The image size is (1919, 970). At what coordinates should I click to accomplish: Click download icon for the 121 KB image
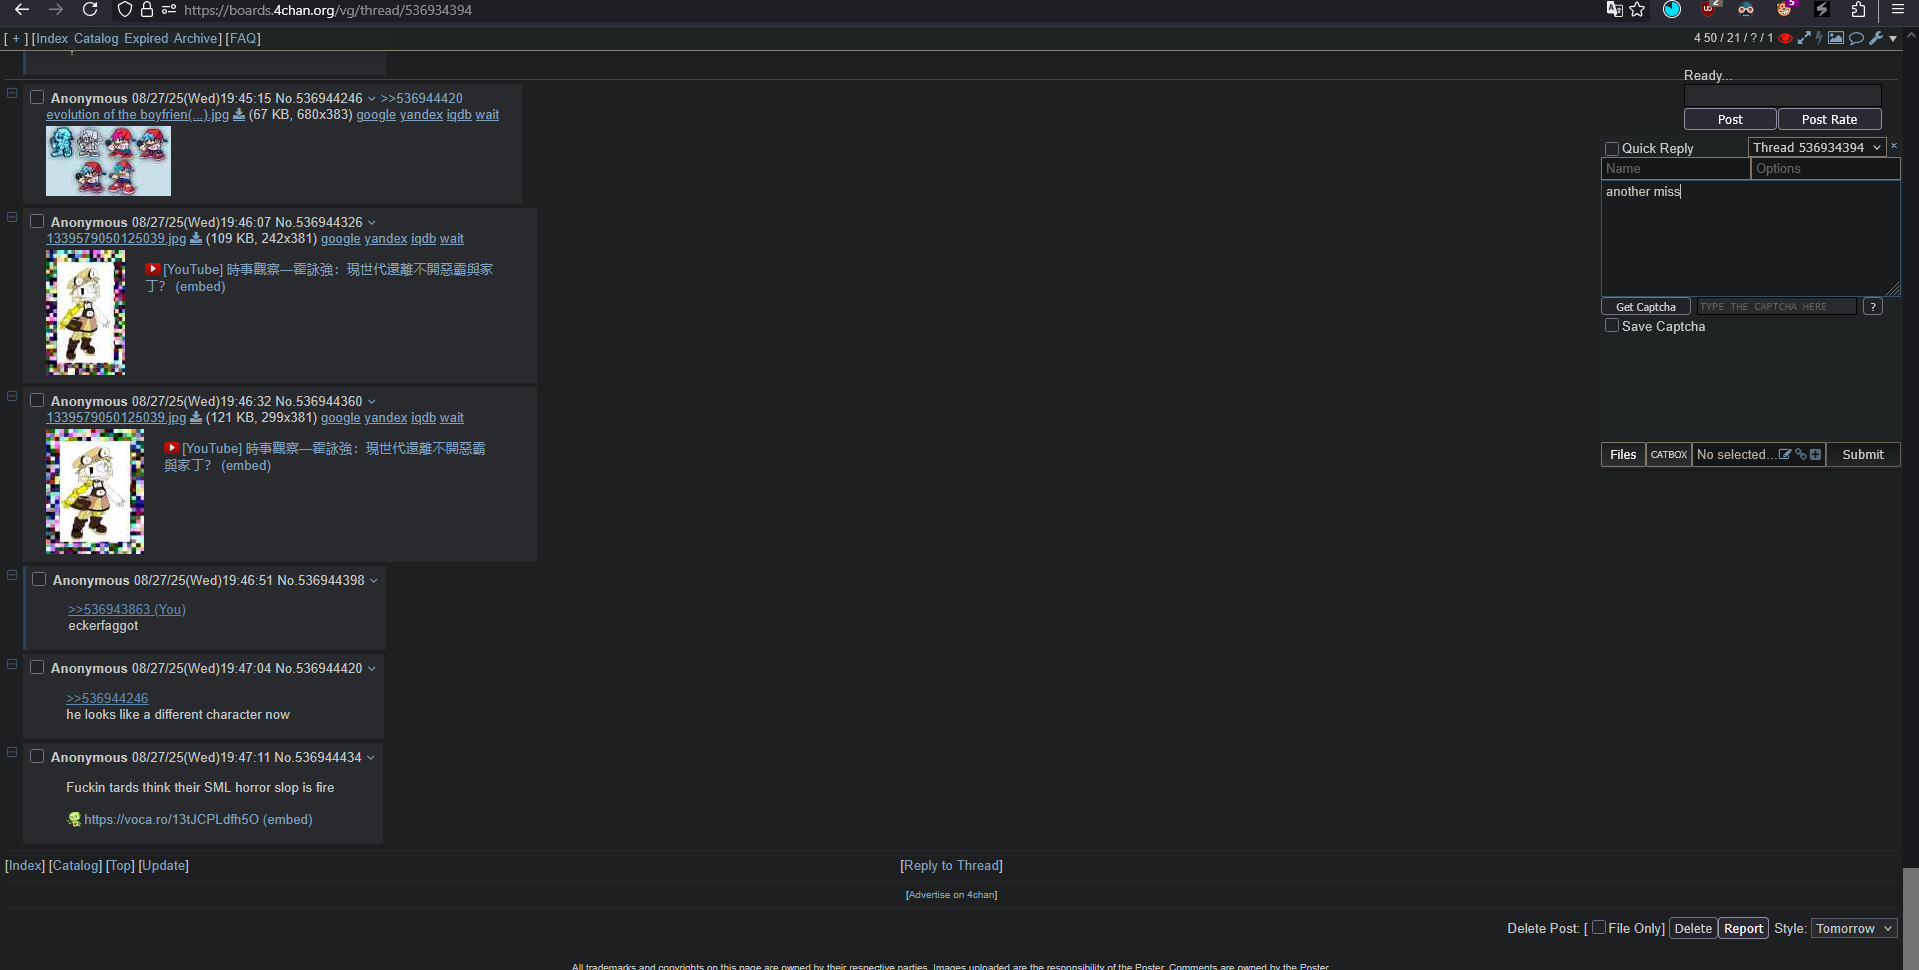click(x=196, y=418)
